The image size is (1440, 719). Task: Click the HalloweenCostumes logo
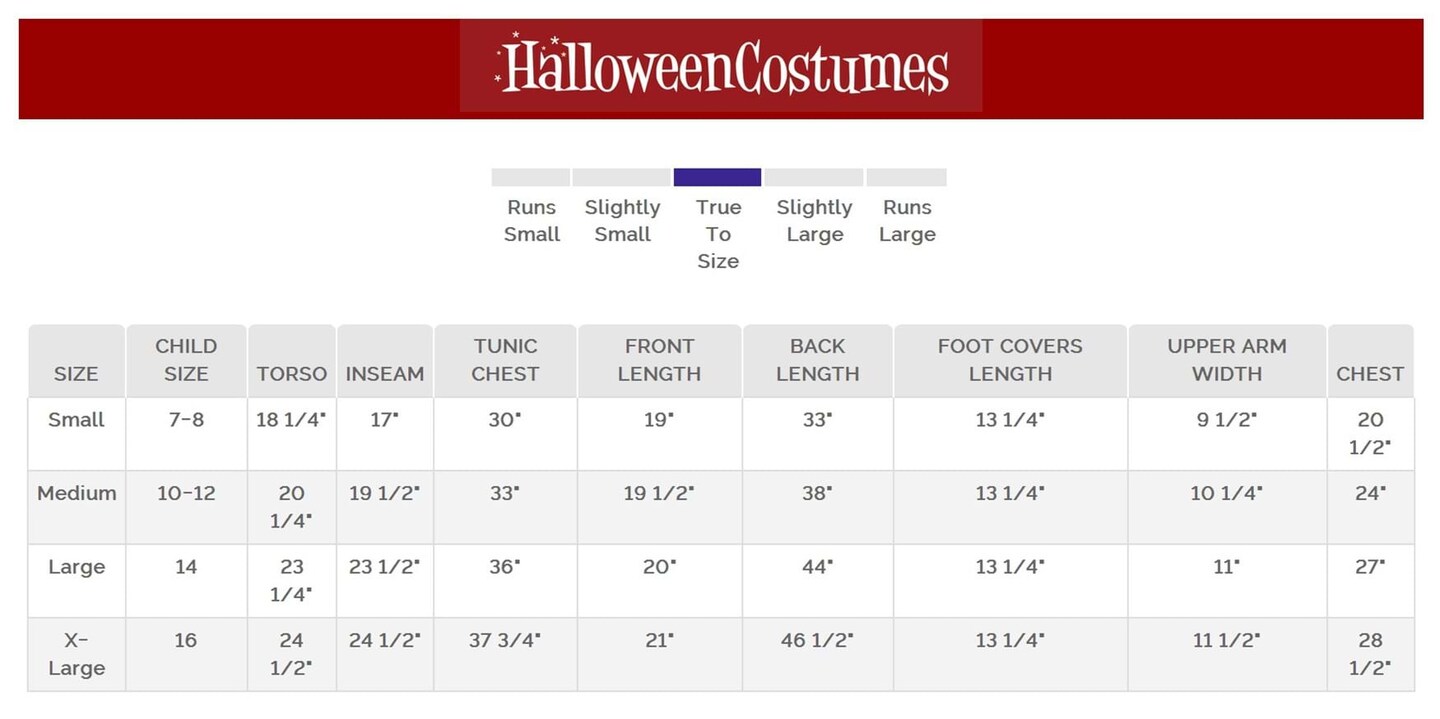(x=721, y=67)
